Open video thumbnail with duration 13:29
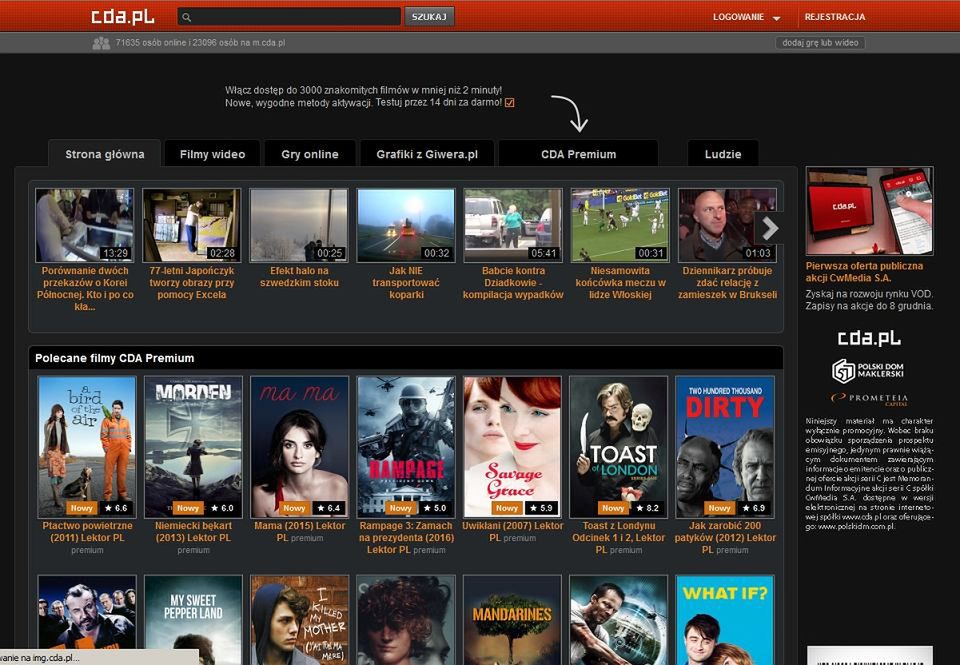This screenshot has width=960, height=665. 84,225
